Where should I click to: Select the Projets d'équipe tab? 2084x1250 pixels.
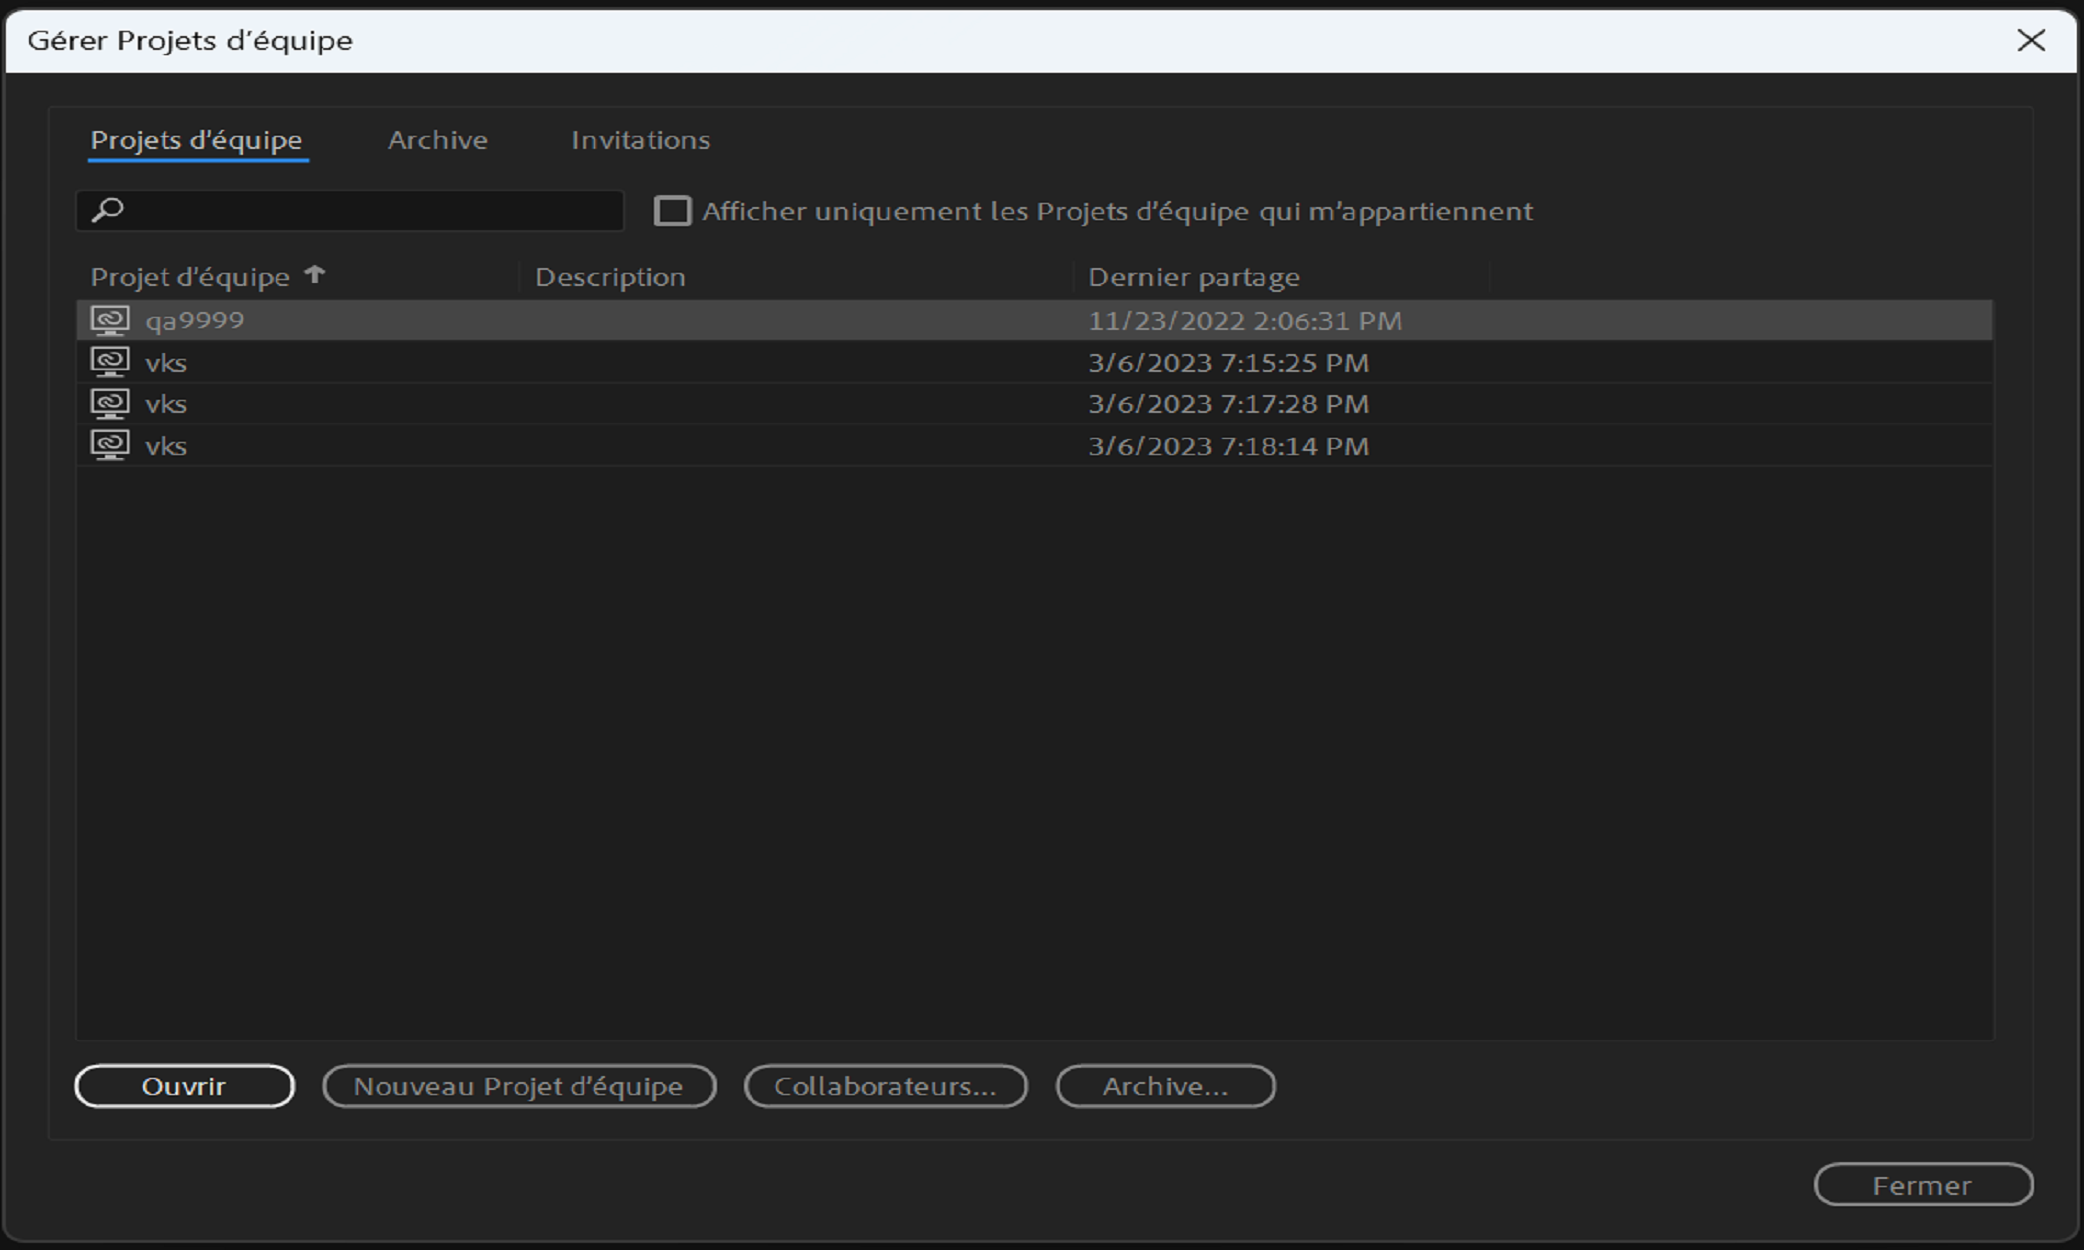coord(196,140)
